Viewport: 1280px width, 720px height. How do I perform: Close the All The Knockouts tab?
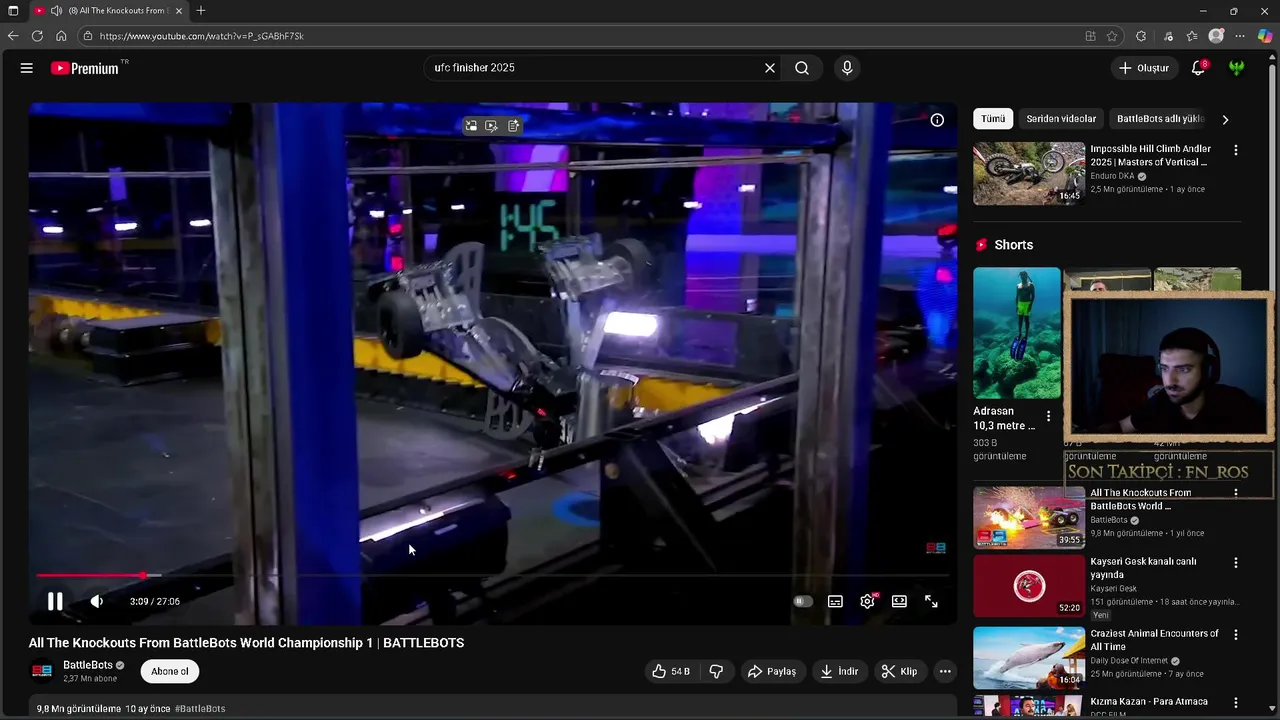tap(179, 11)
